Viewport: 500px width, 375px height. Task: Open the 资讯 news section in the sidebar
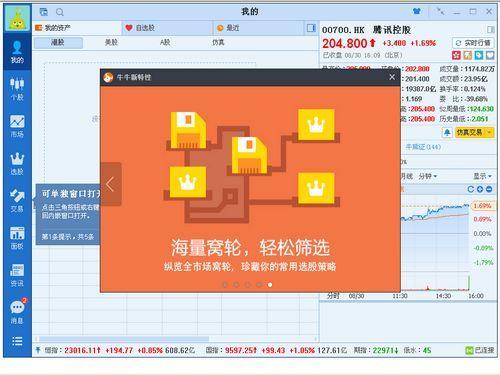point(17,275)
